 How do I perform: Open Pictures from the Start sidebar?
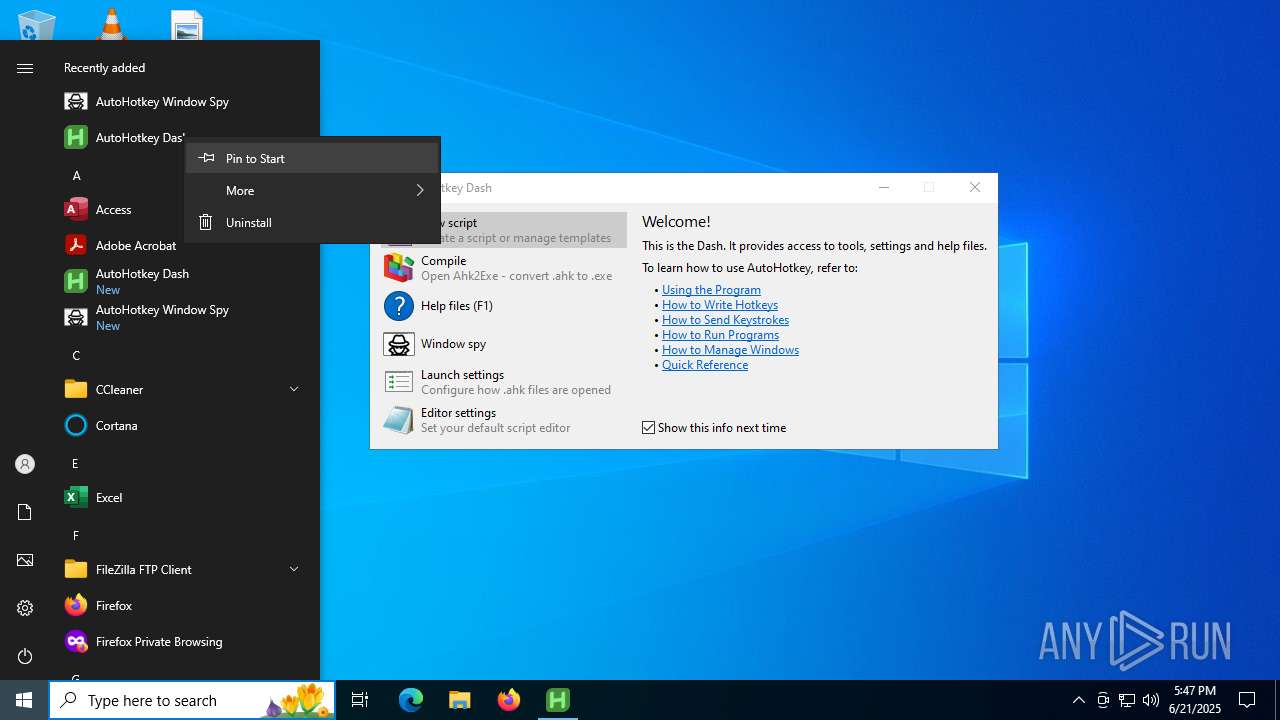(x=25, y=560)
